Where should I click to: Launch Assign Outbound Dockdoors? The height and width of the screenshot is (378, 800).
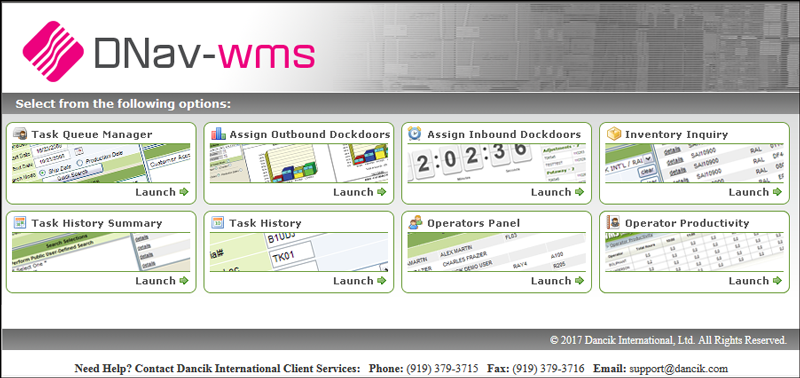(360, 192)
